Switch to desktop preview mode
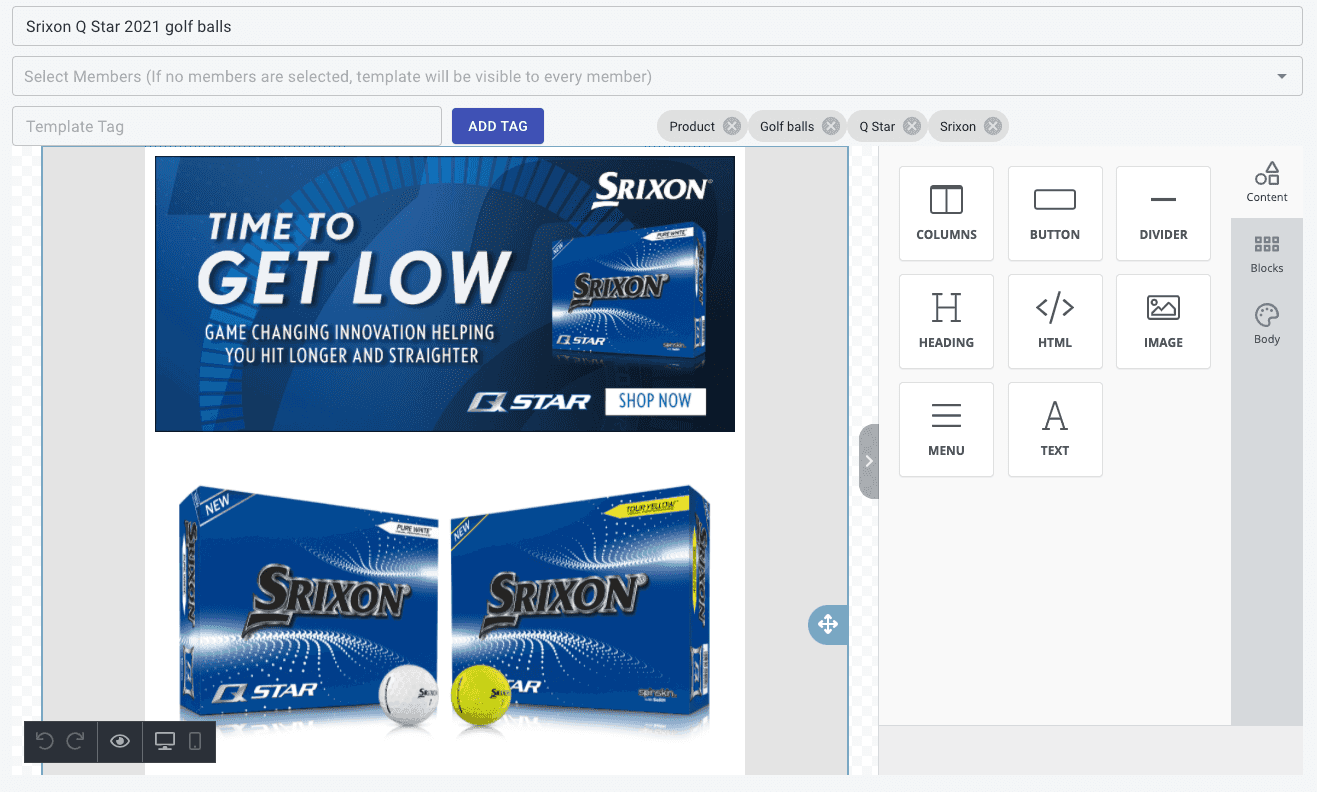Viewport: 1317px width, 792px height. (165, 741)
